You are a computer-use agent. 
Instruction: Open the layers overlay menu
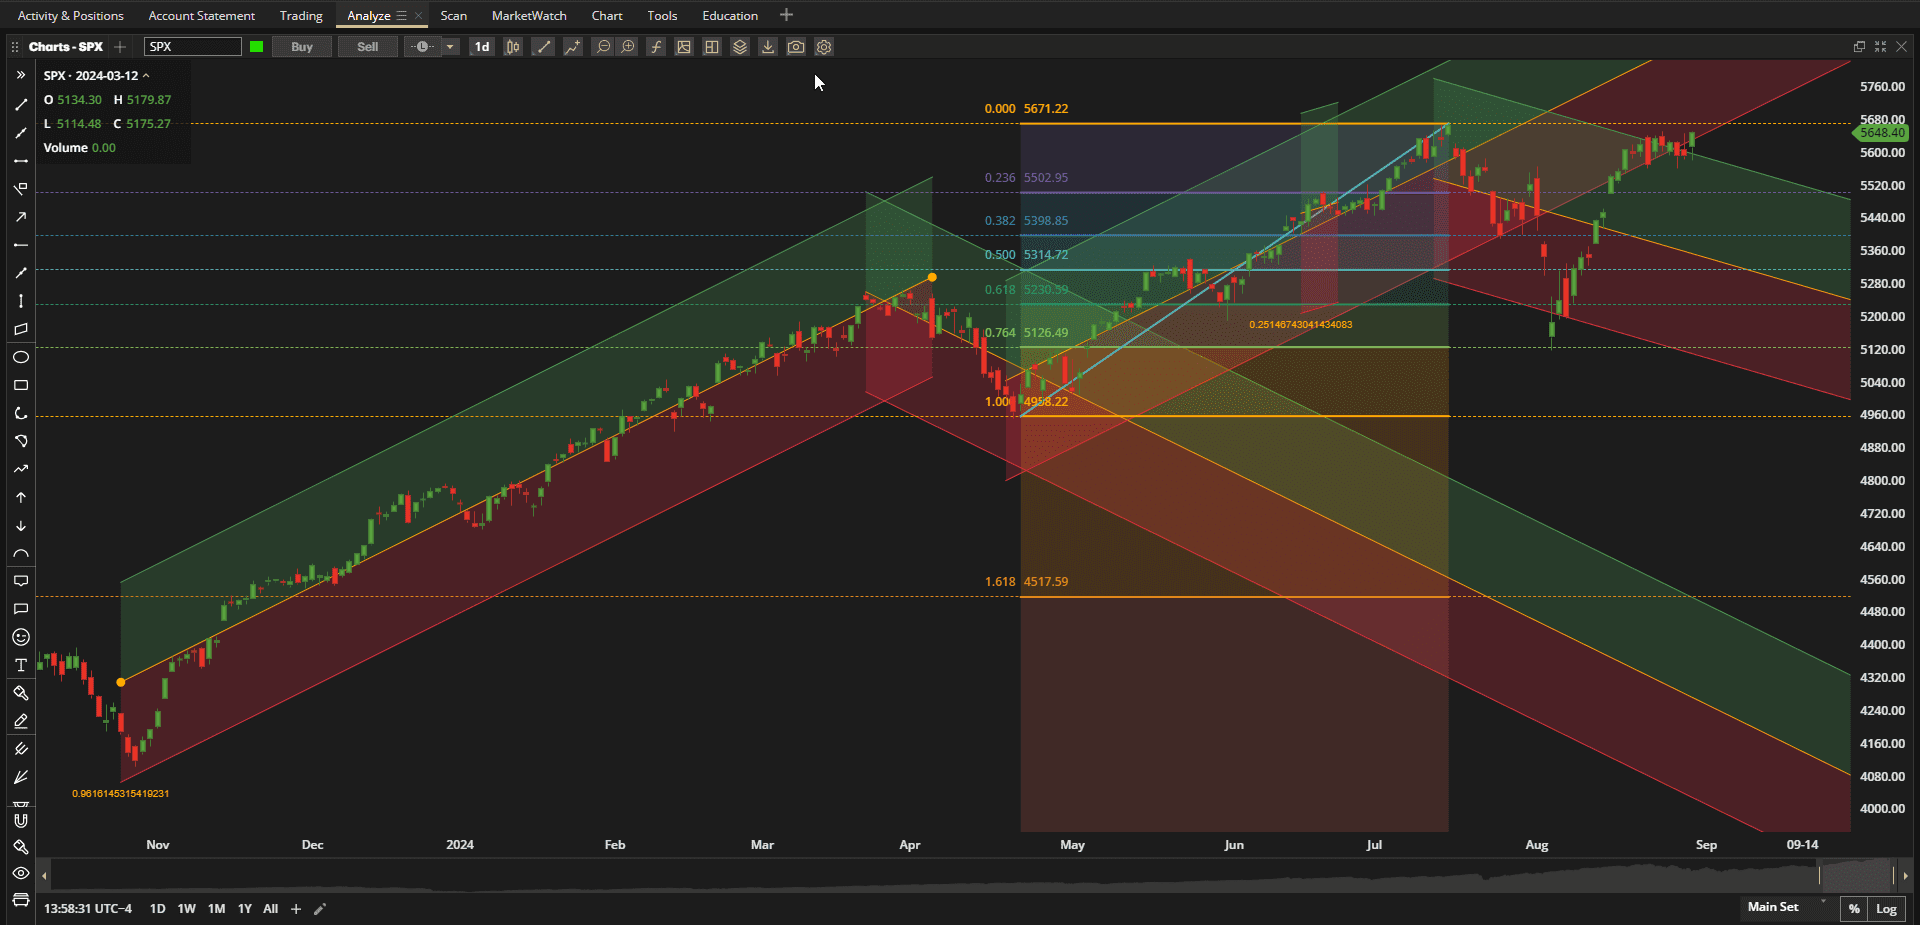click(x=740, y=47)
